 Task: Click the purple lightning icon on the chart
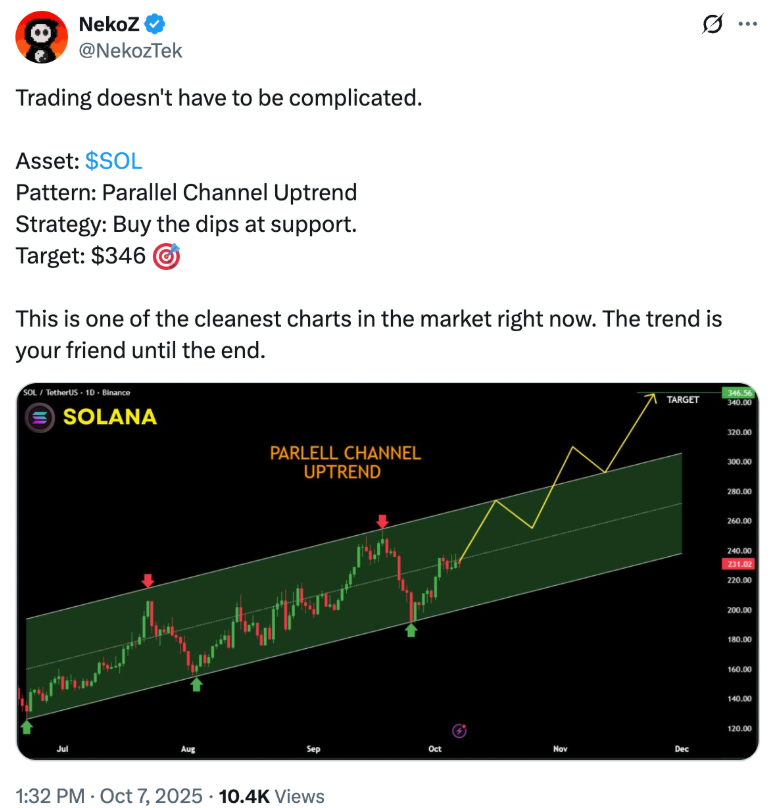460,732
